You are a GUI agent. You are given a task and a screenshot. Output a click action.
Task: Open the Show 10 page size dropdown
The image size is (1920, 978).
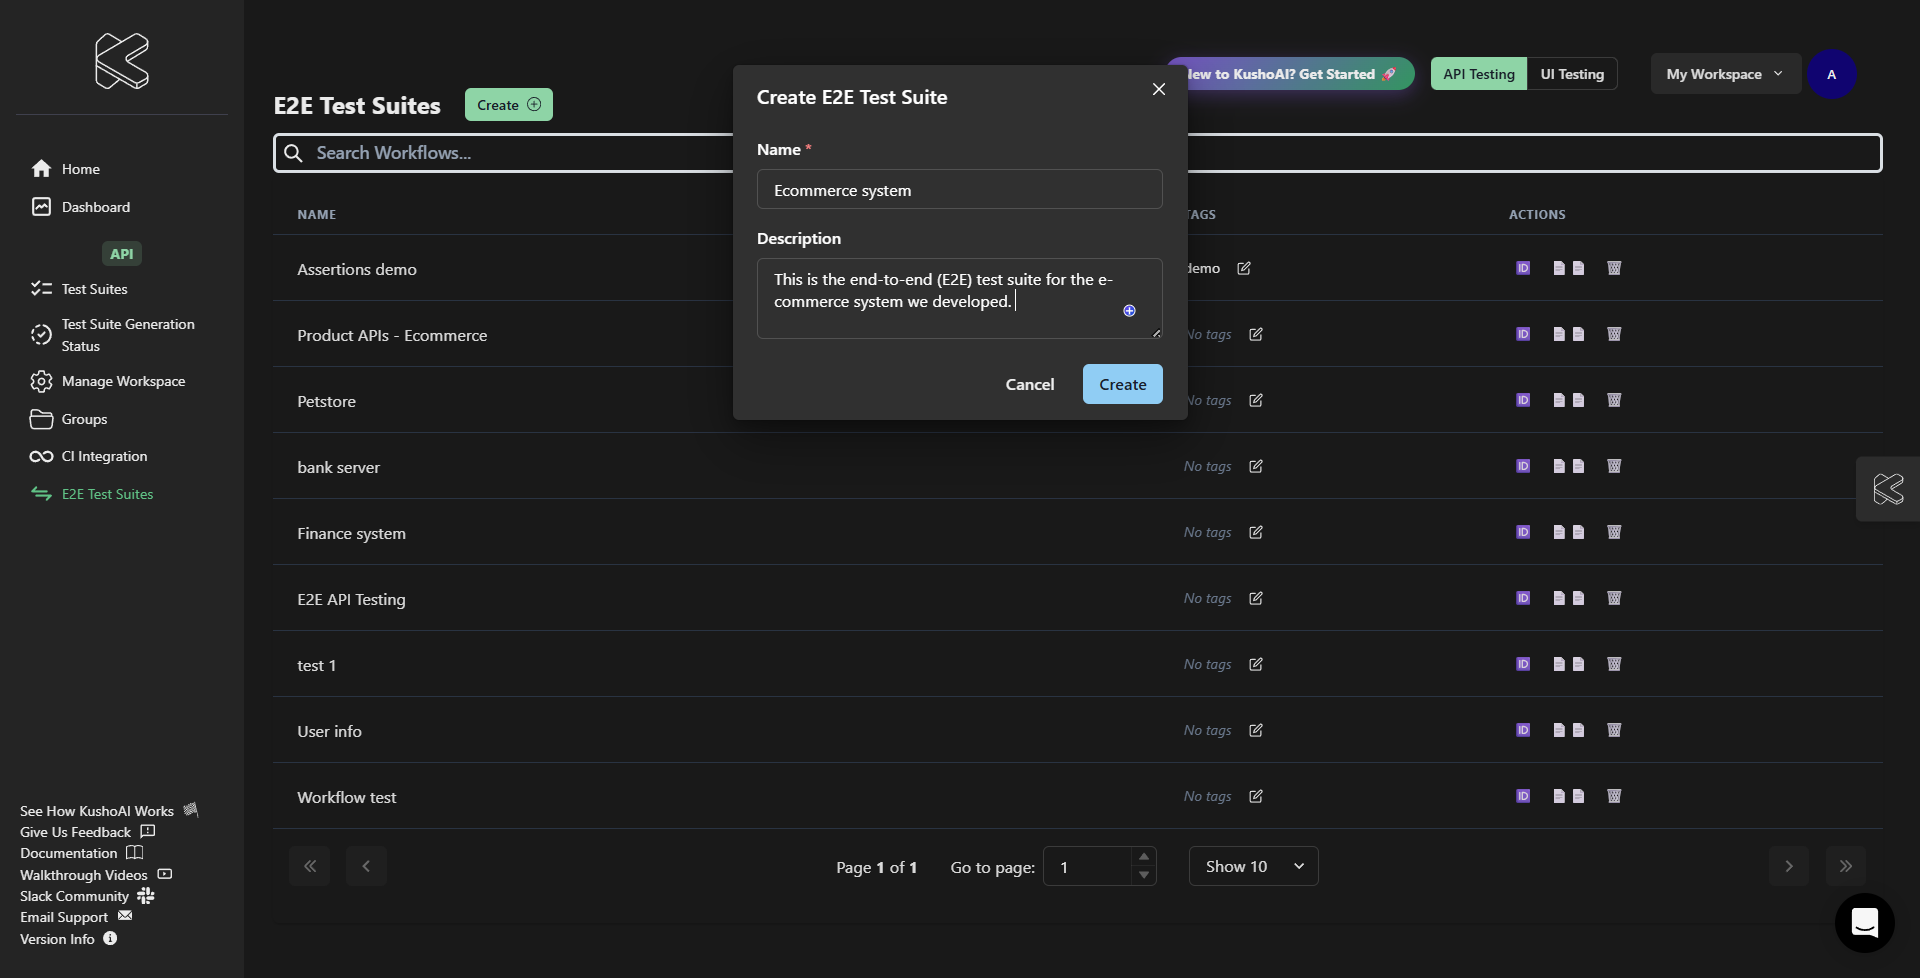pyautogui.click(x=1253, y=866)
